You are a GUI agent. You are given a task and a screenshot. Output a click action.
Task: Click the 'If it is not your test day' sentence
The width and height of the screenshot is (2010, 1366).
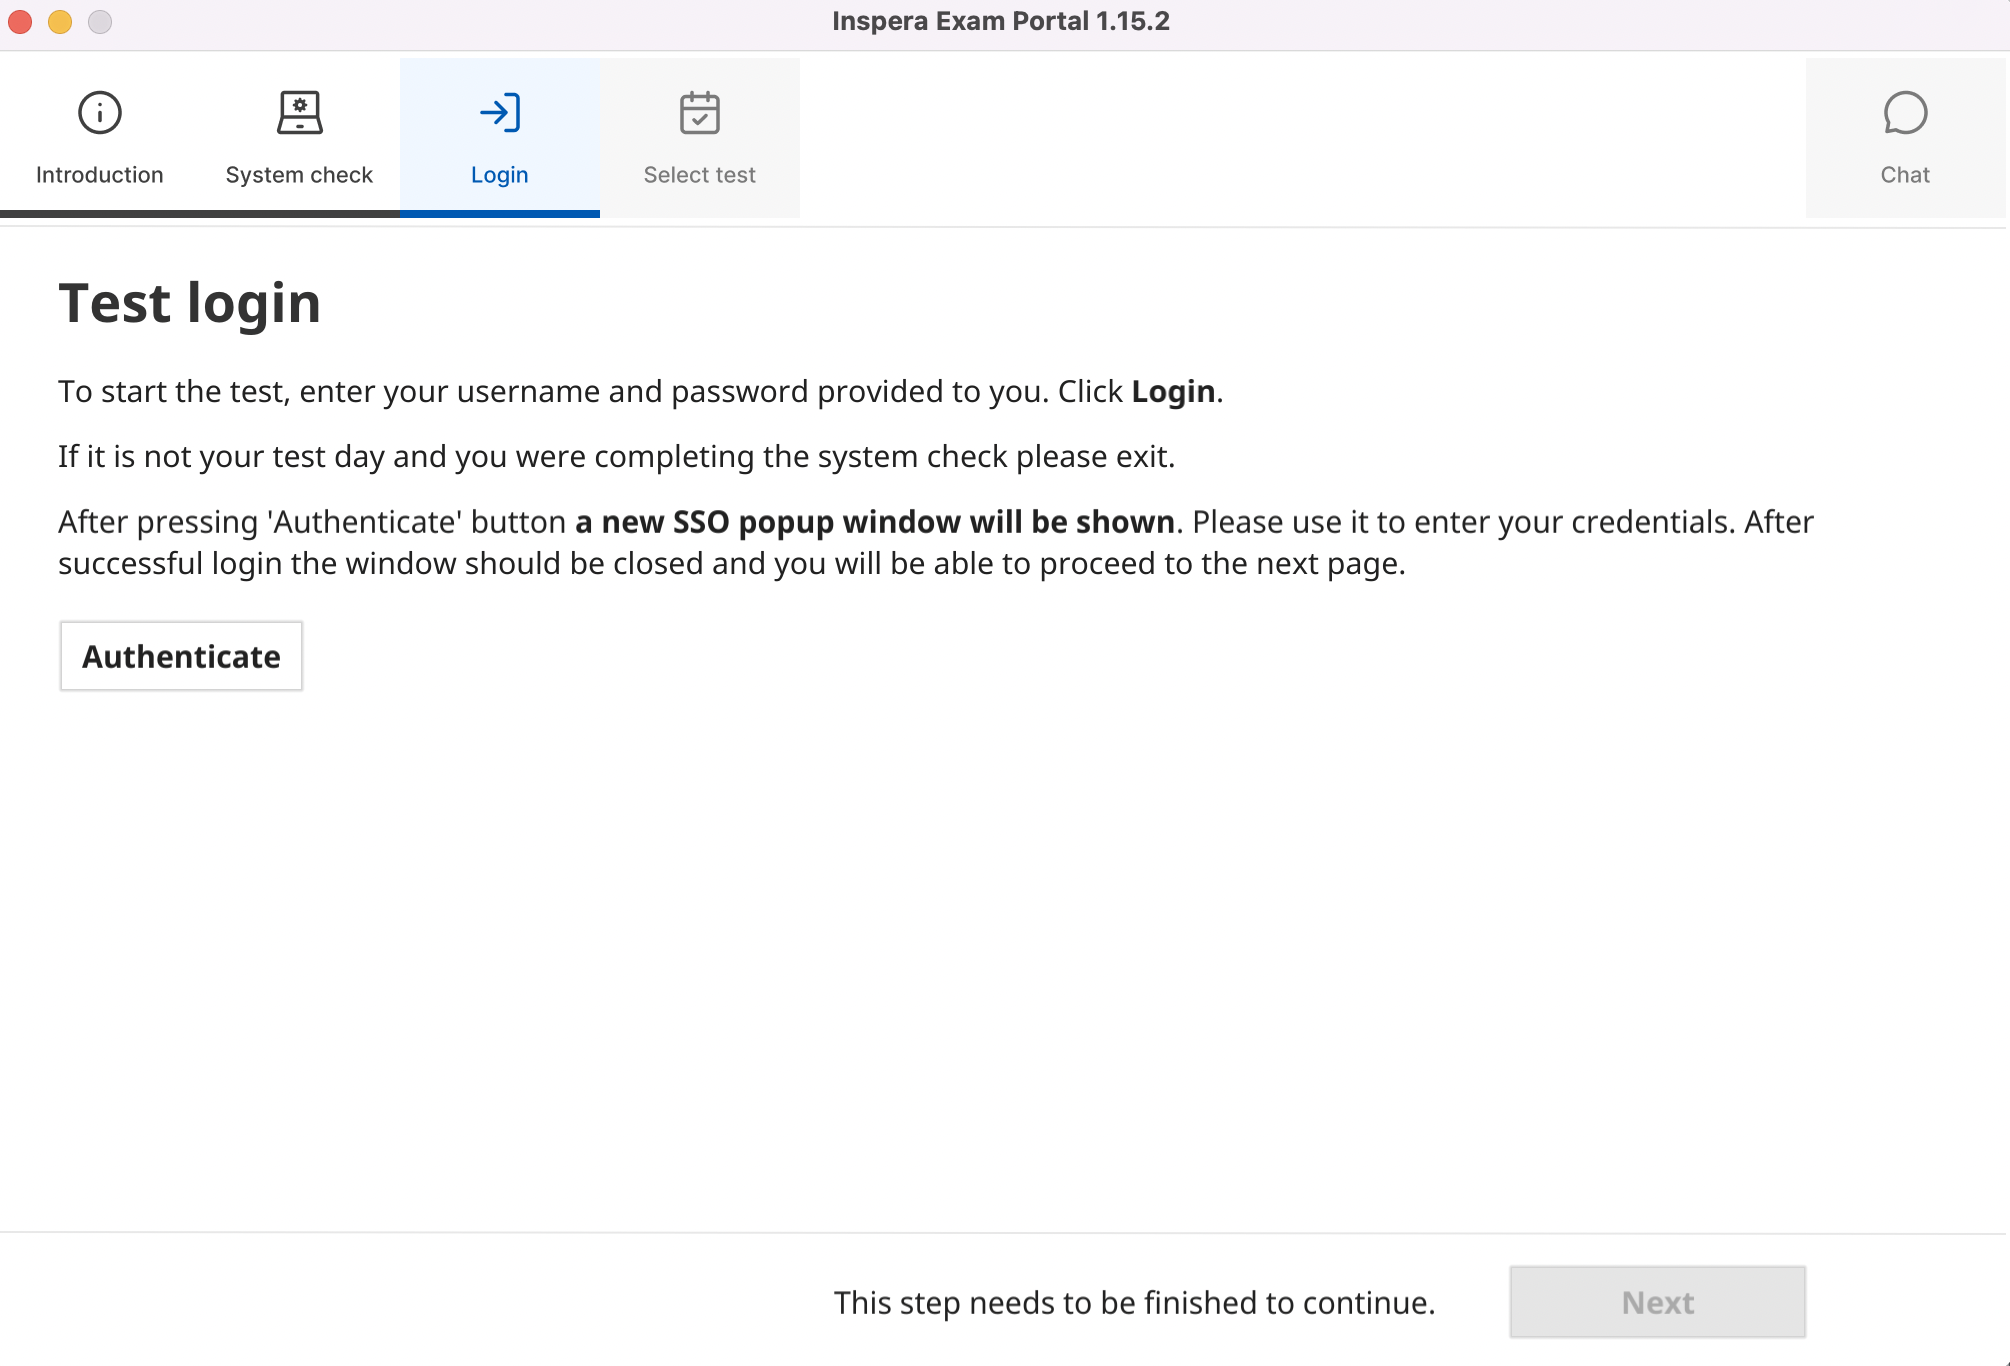pos(616,456)
